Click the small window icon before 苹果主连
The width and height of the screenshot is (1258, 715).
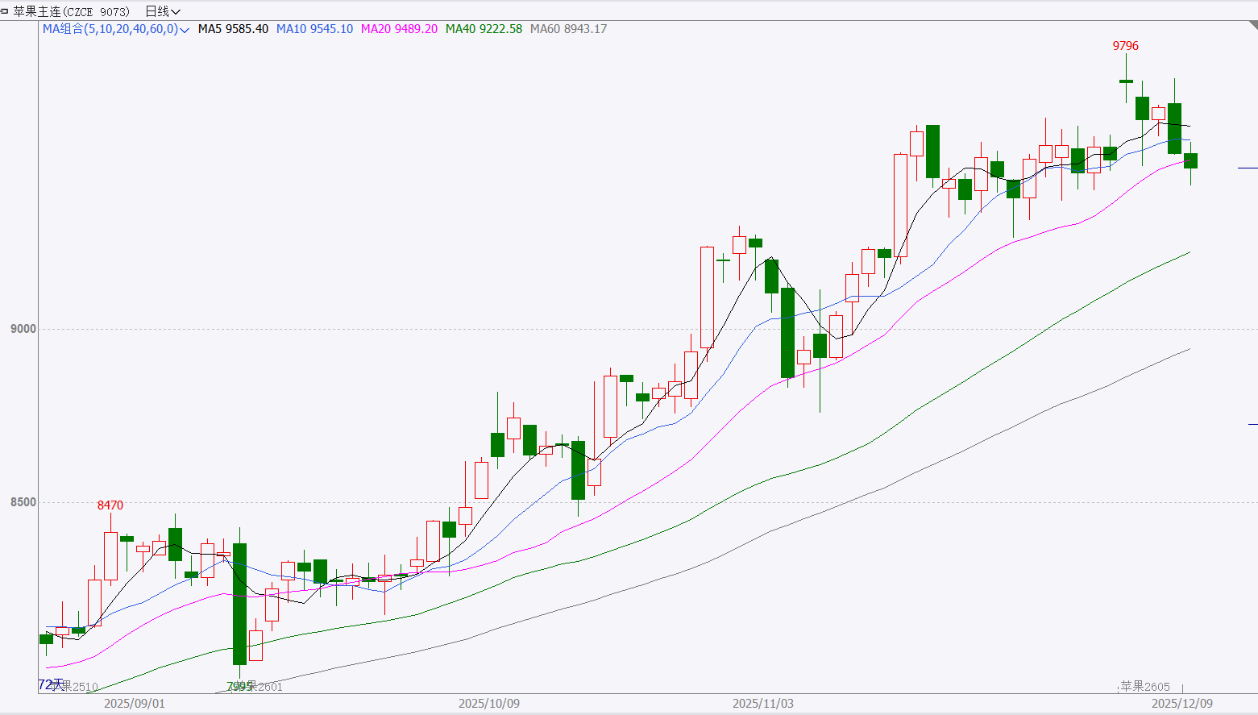click(x=6, y=11)
